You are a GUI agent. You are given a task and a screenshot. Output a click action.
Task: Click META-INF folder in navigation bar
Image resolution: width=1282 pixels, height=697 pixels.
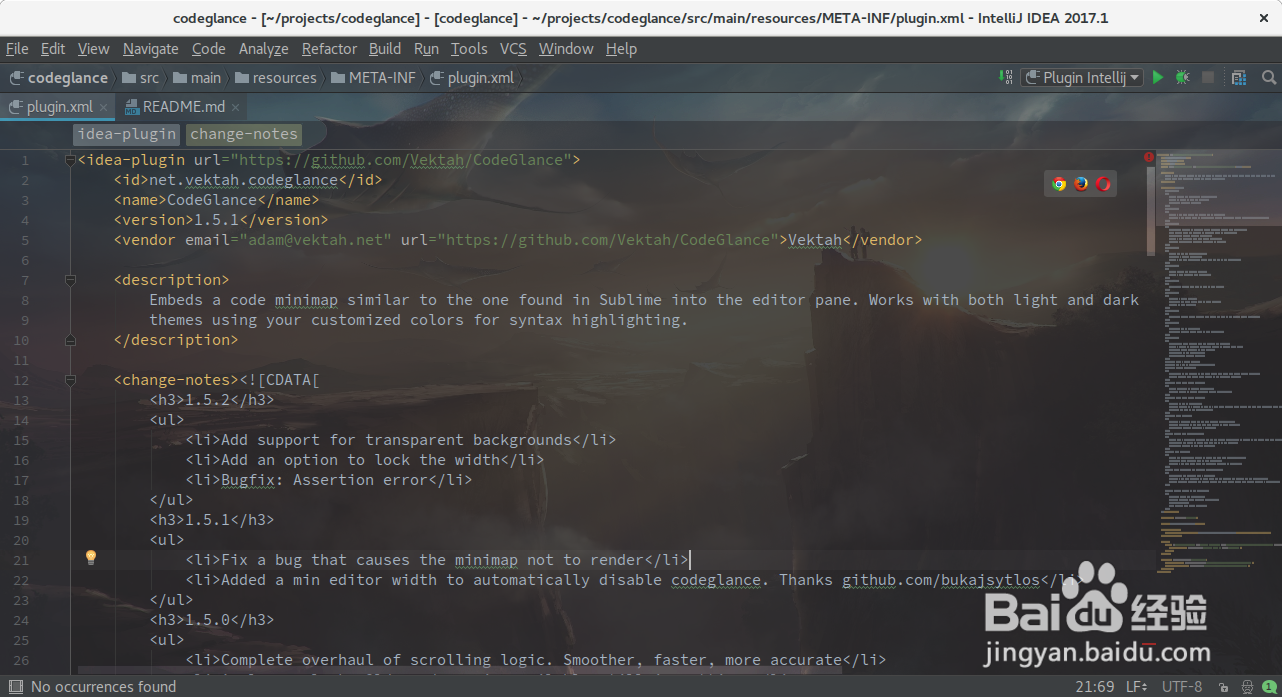373,77
